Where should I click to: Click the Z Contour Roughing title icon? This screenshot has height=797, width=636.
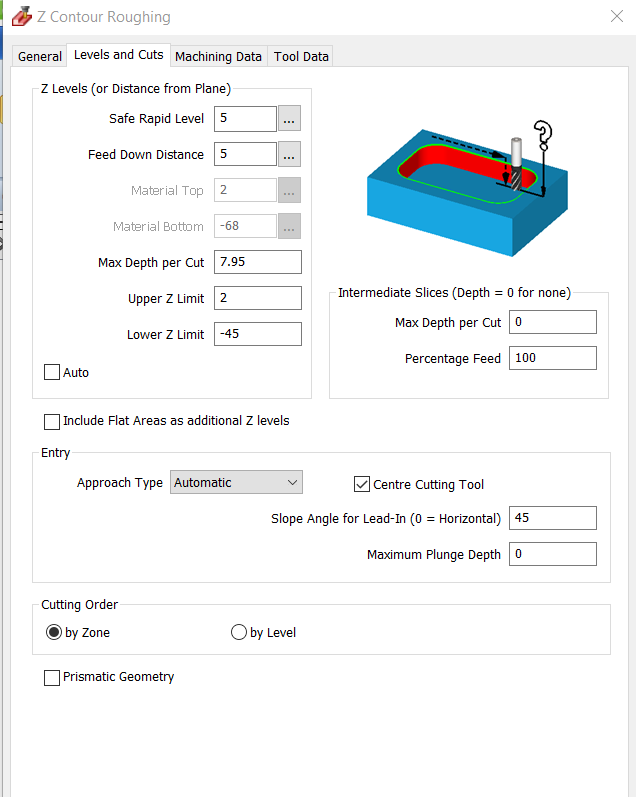(x=20, y=17)
